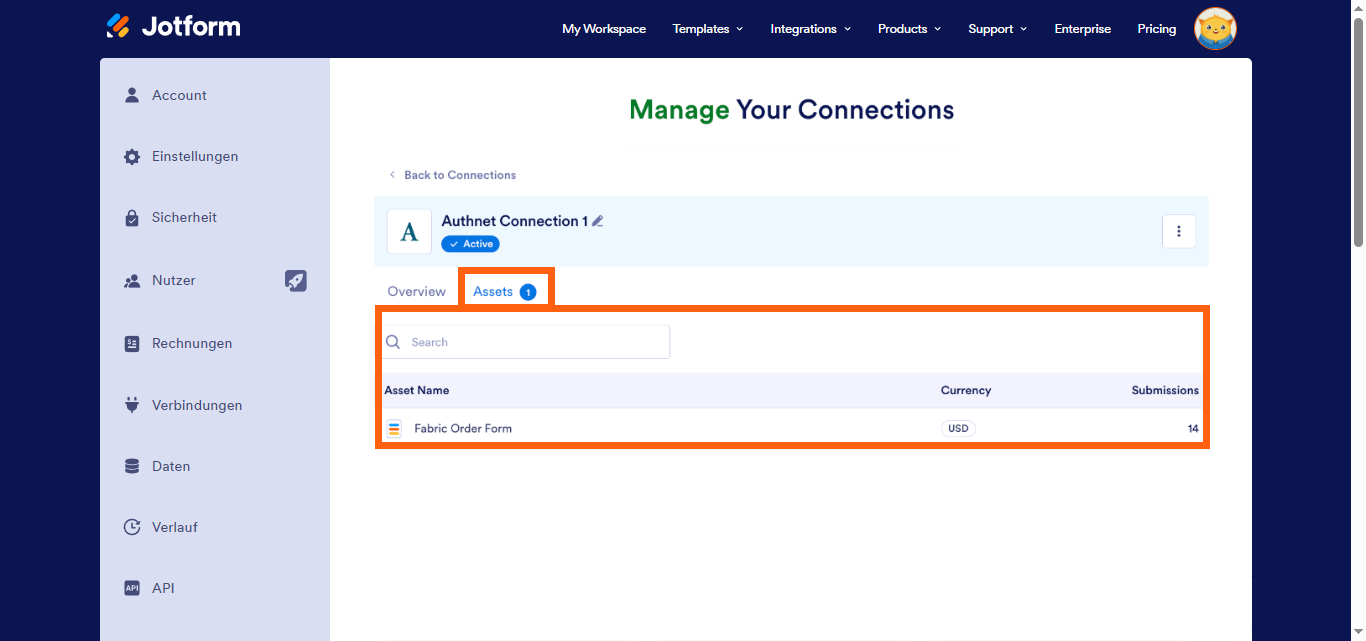Click the USD currency tag

click(x=958, y=428)
